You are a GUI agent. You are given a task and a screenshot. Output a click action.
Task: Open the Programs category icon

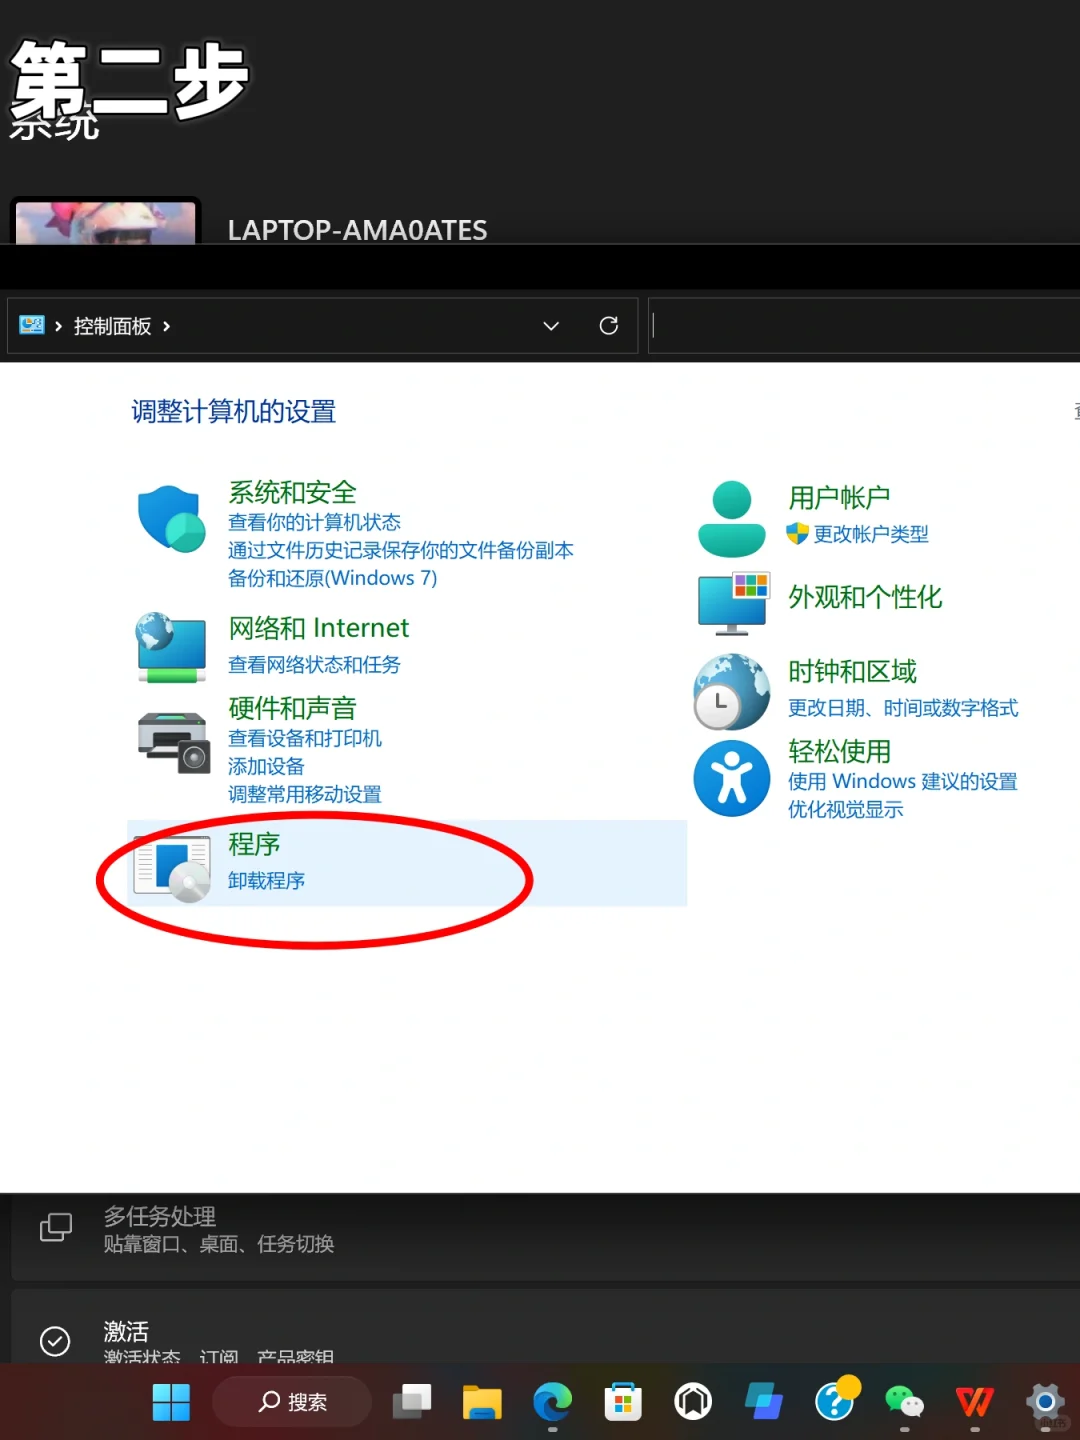click(171, 864)
